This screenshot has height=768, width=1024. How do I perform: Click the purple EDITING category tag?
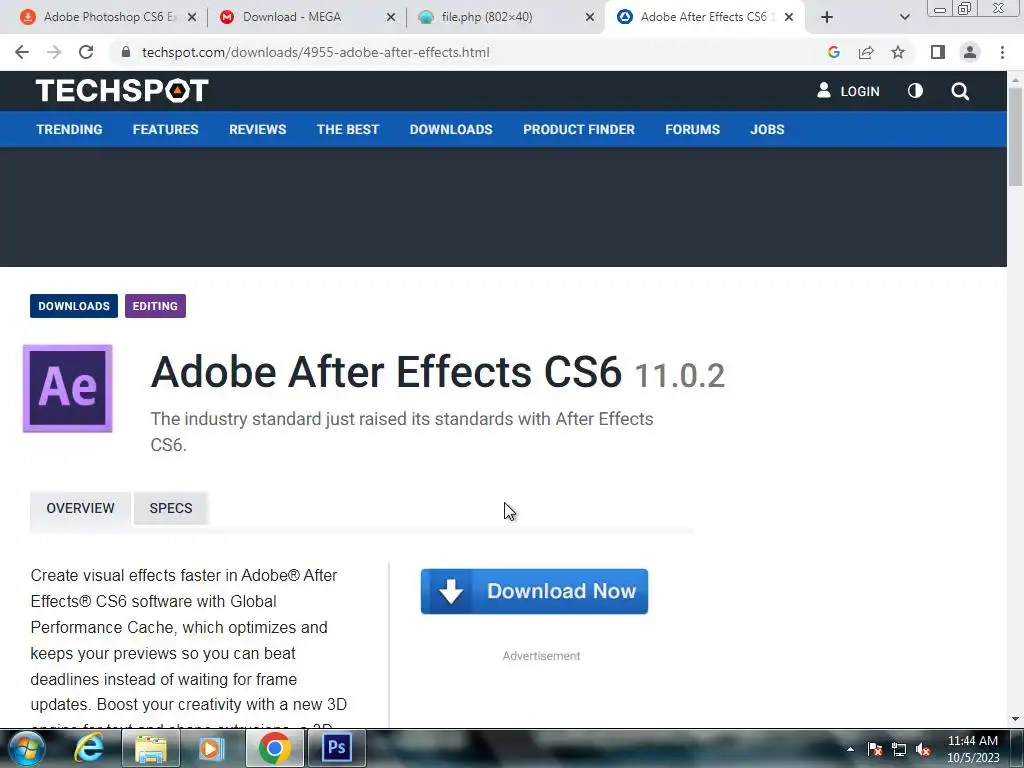pos(155,306)
